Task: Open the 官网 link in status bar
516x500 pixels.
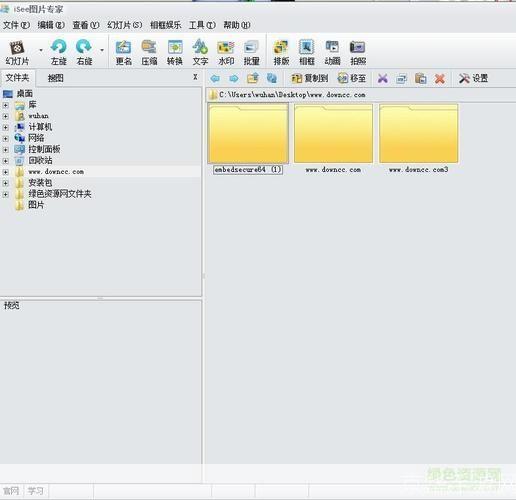Action: coord(11,491)
